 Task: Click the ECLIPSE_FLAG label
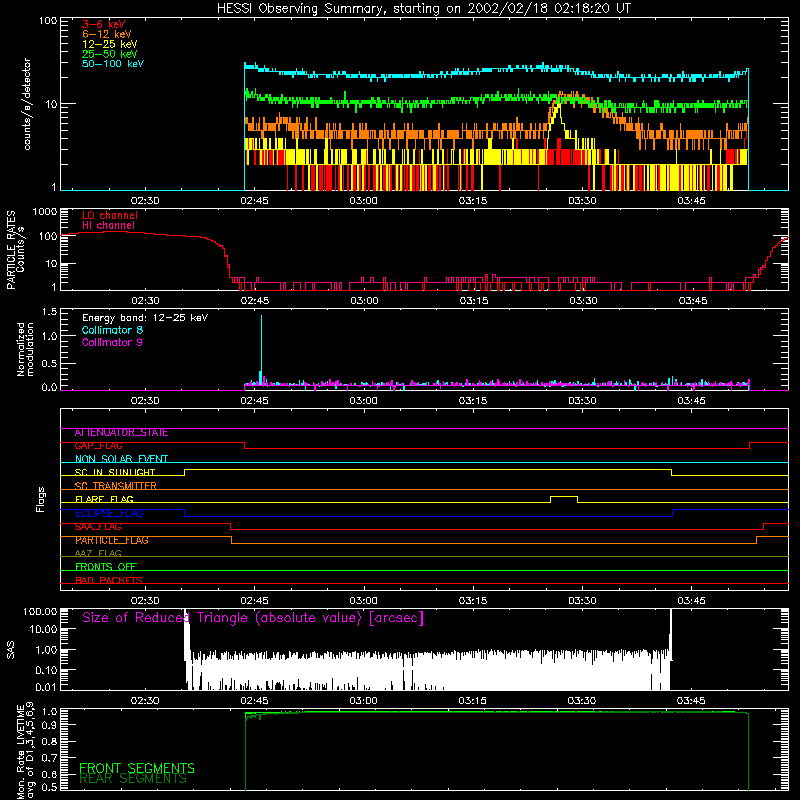[109, 513]
